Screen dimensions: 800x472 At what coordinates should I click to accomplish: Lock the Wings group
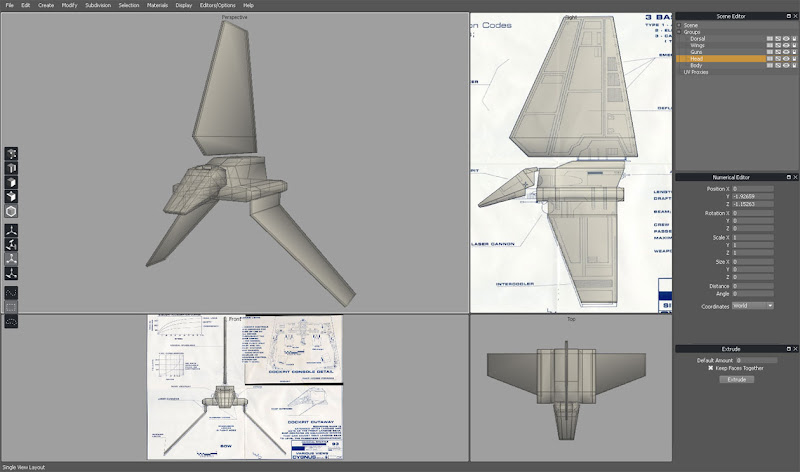(x=794, y=45)
